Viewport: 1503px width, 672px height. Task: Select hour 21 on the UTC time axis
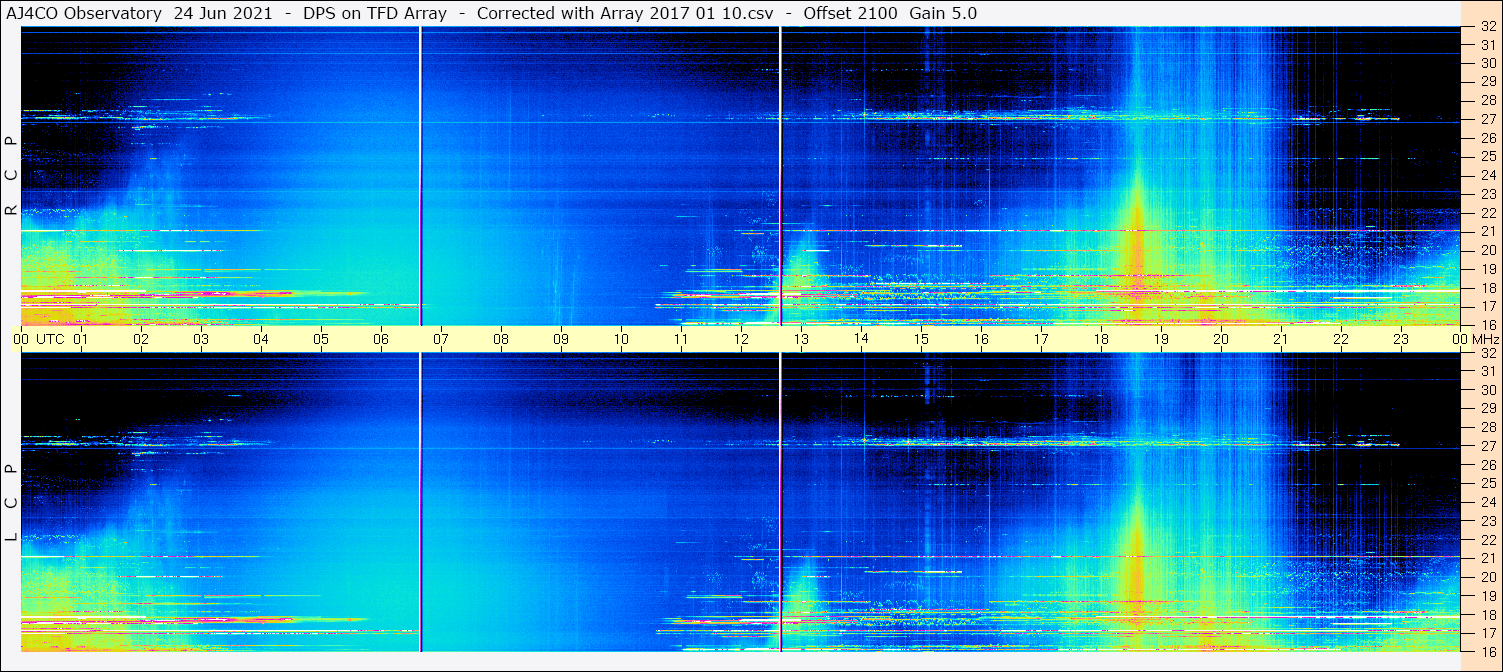click(1281, 339)
